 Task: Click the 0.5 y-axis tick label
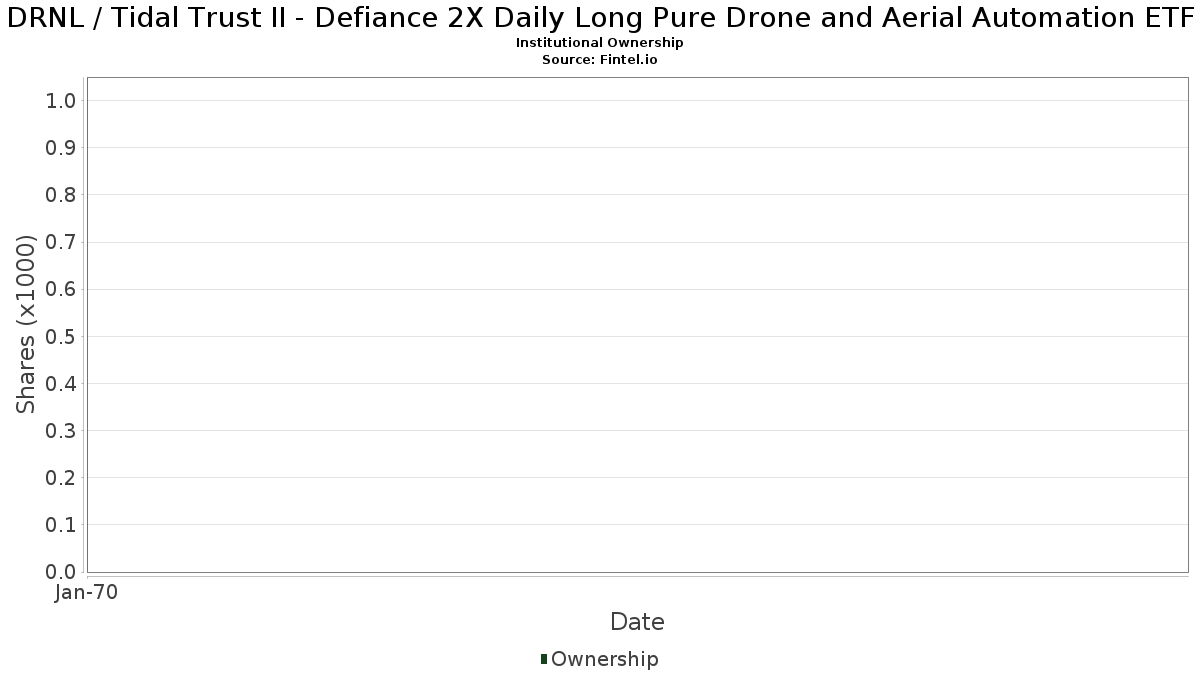coord(62,336)
